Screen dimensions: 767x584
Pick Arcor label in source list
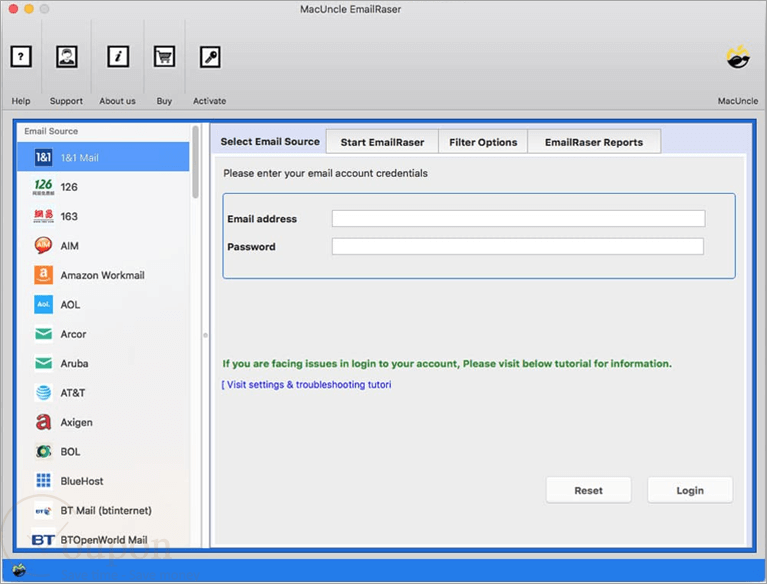click(73, 334)
